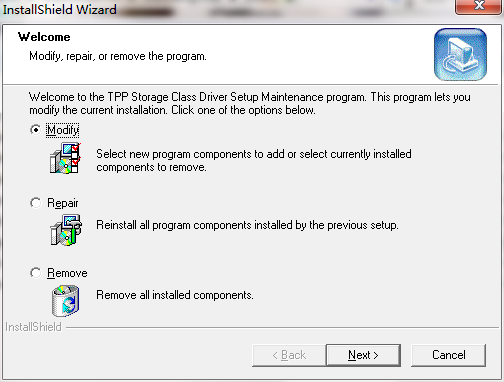
Task: Click the Cancel button
Action: tap(448, 355)
